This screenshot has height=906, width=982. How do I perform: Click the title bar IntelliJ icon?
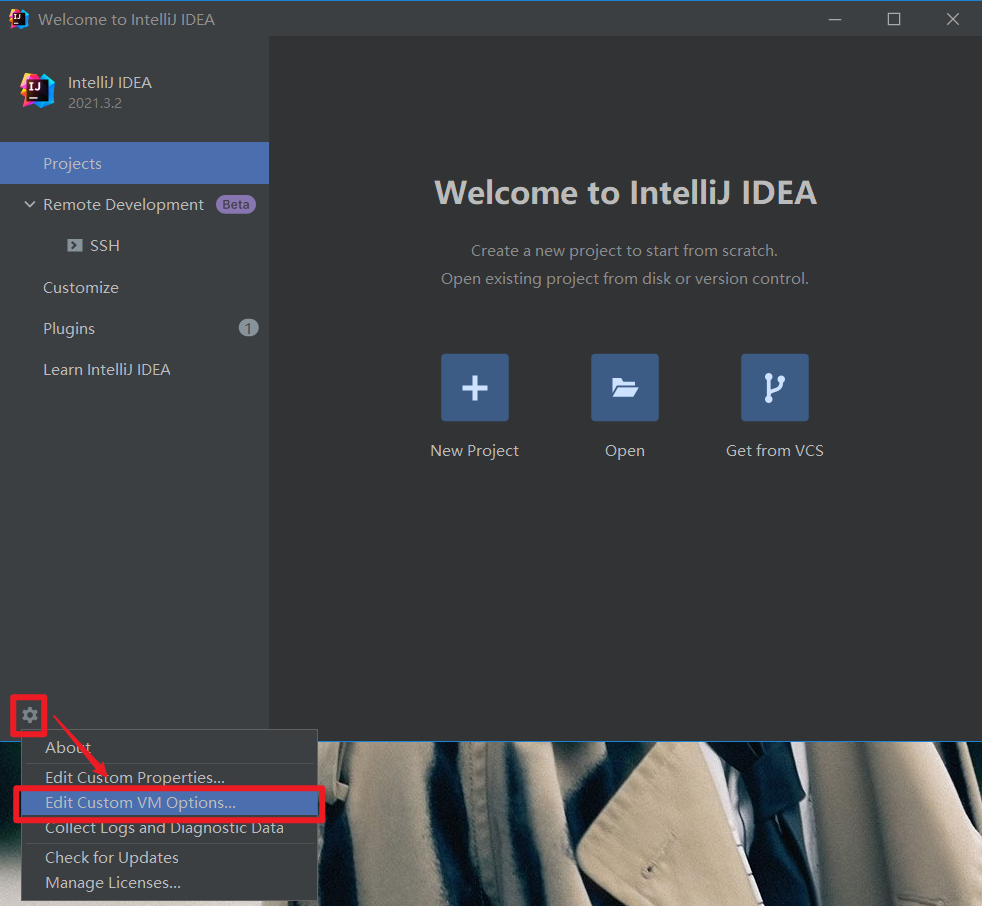point(19,19)
